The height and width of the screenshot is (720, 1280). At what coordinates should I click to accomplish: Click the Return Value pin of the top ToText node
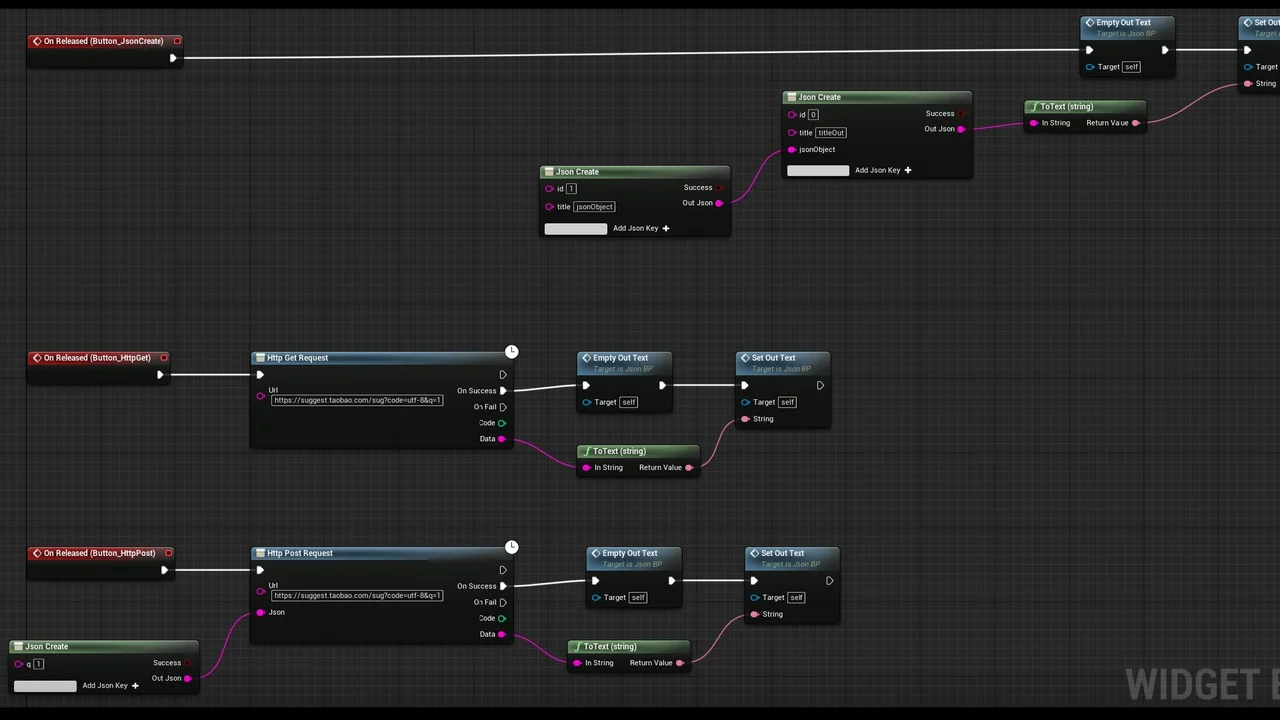1135,123
